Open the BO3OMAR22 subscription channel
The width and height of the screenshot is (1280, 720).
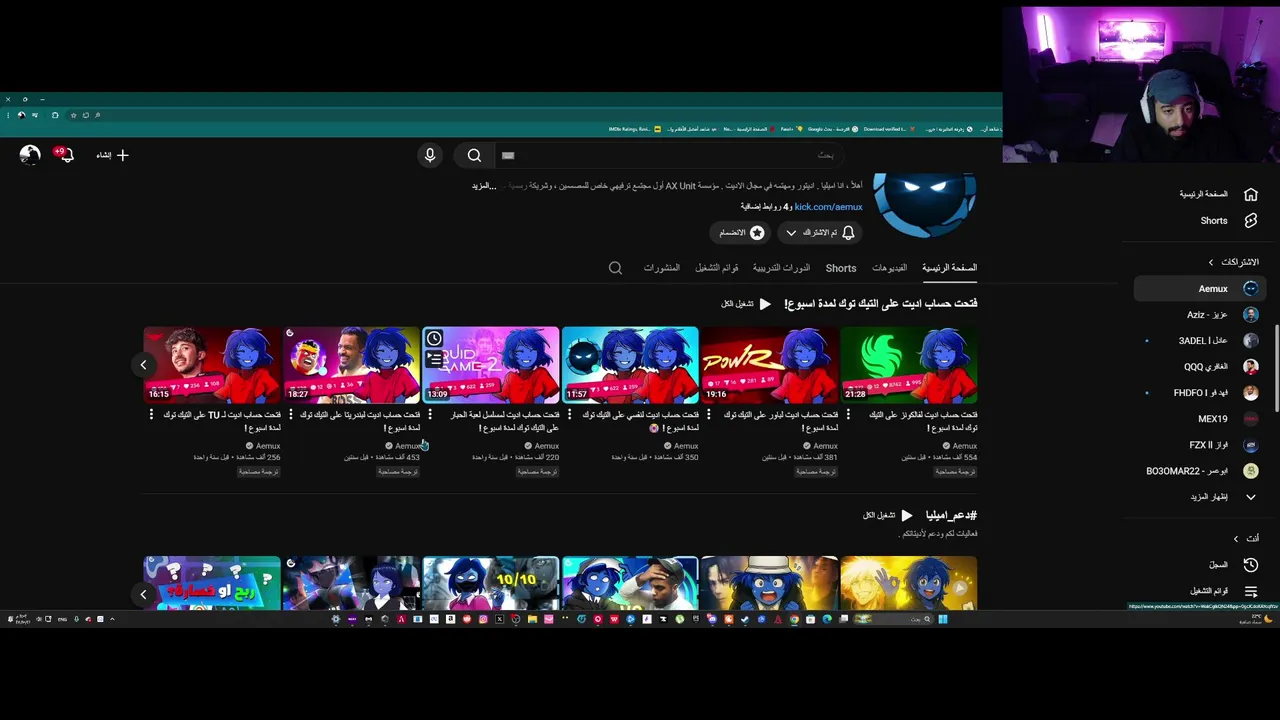click(1200, 470)
